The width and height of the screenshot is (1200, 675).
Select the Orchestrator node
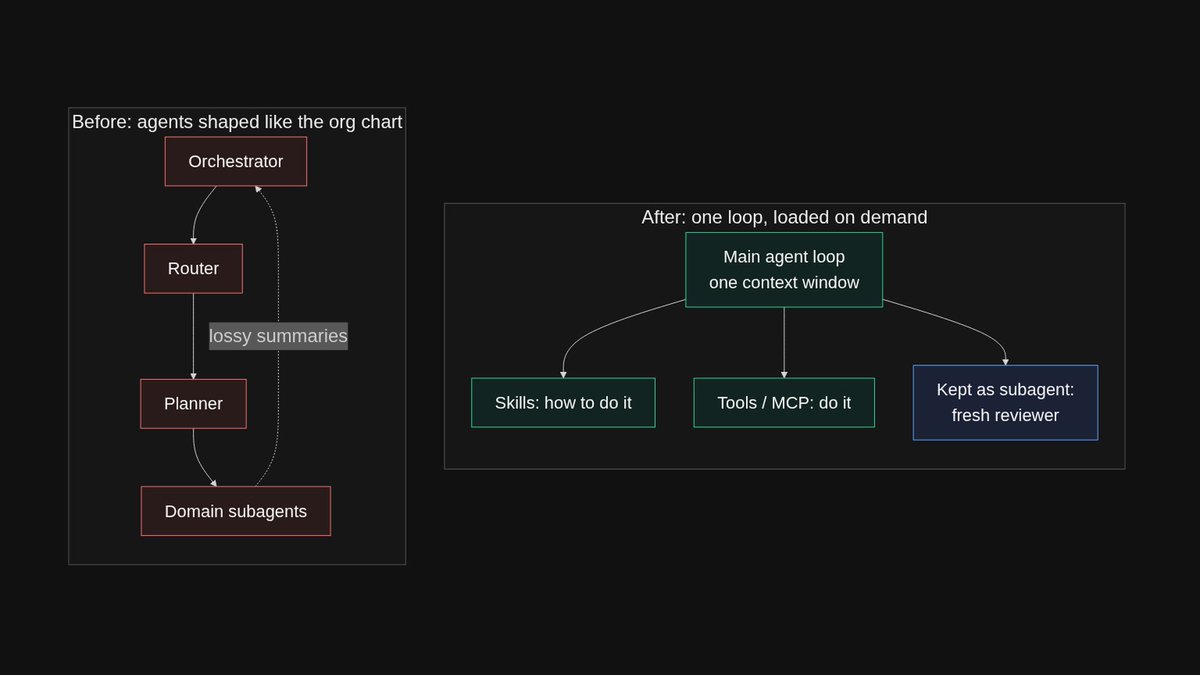236,161
